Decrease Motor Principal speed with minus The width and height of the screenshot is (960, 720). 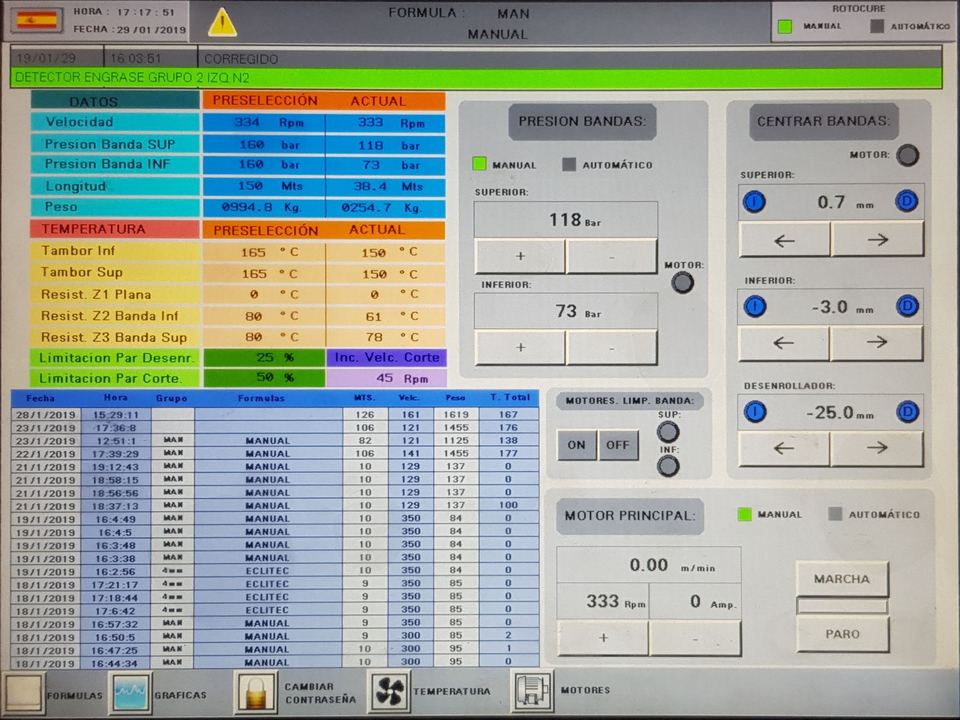[x=695, y=638]
